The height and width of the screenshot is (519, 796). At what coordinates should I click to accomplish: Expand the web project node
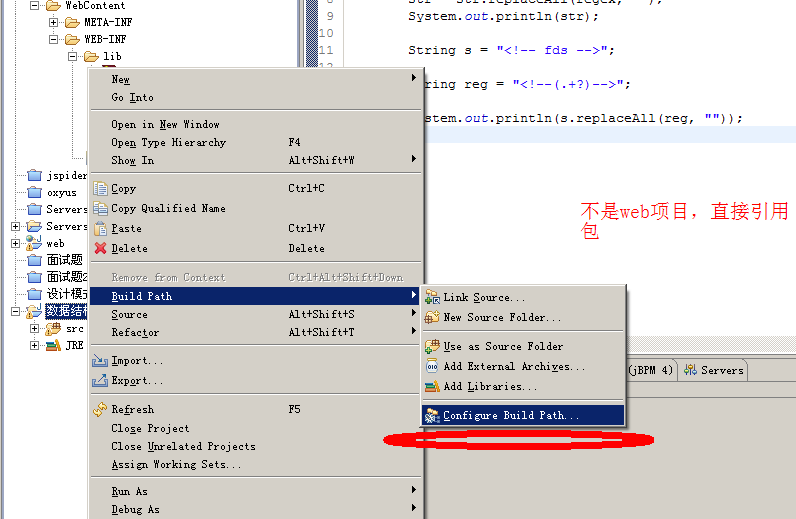(16, 243)
